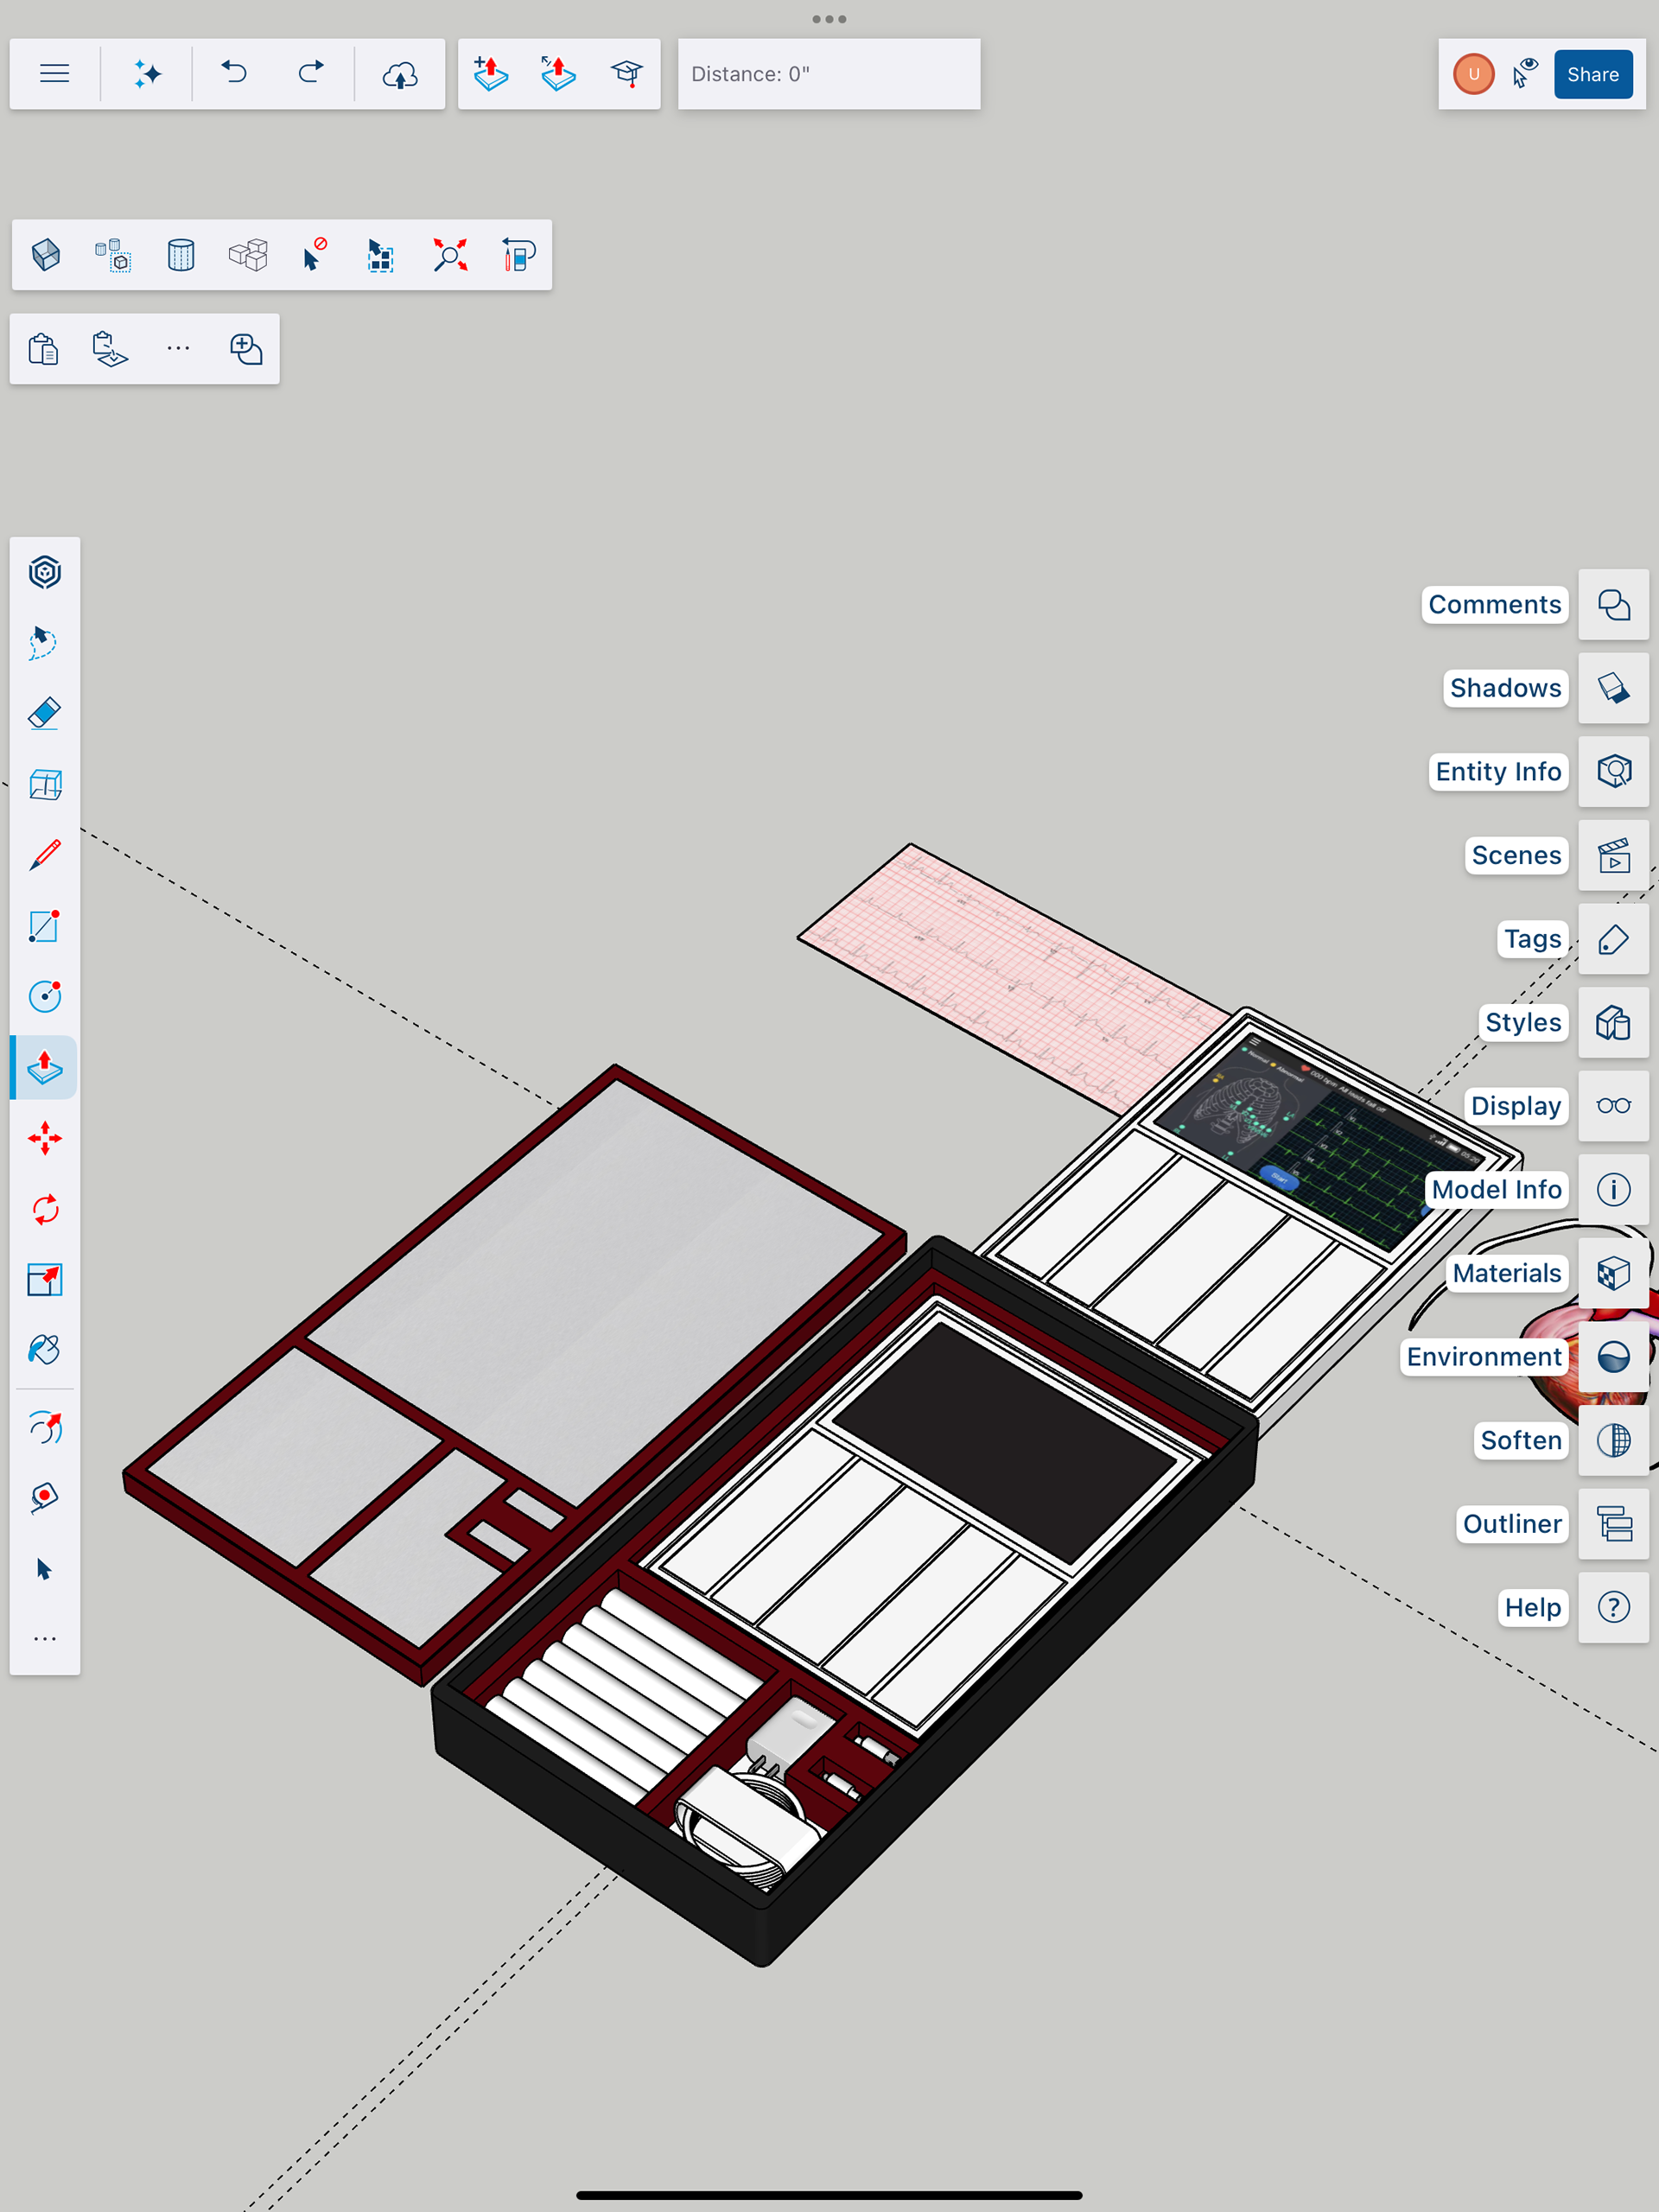Expand the top window three-dot handle
Viewport: 1659px width, 2212px height.
click(829, 19)
